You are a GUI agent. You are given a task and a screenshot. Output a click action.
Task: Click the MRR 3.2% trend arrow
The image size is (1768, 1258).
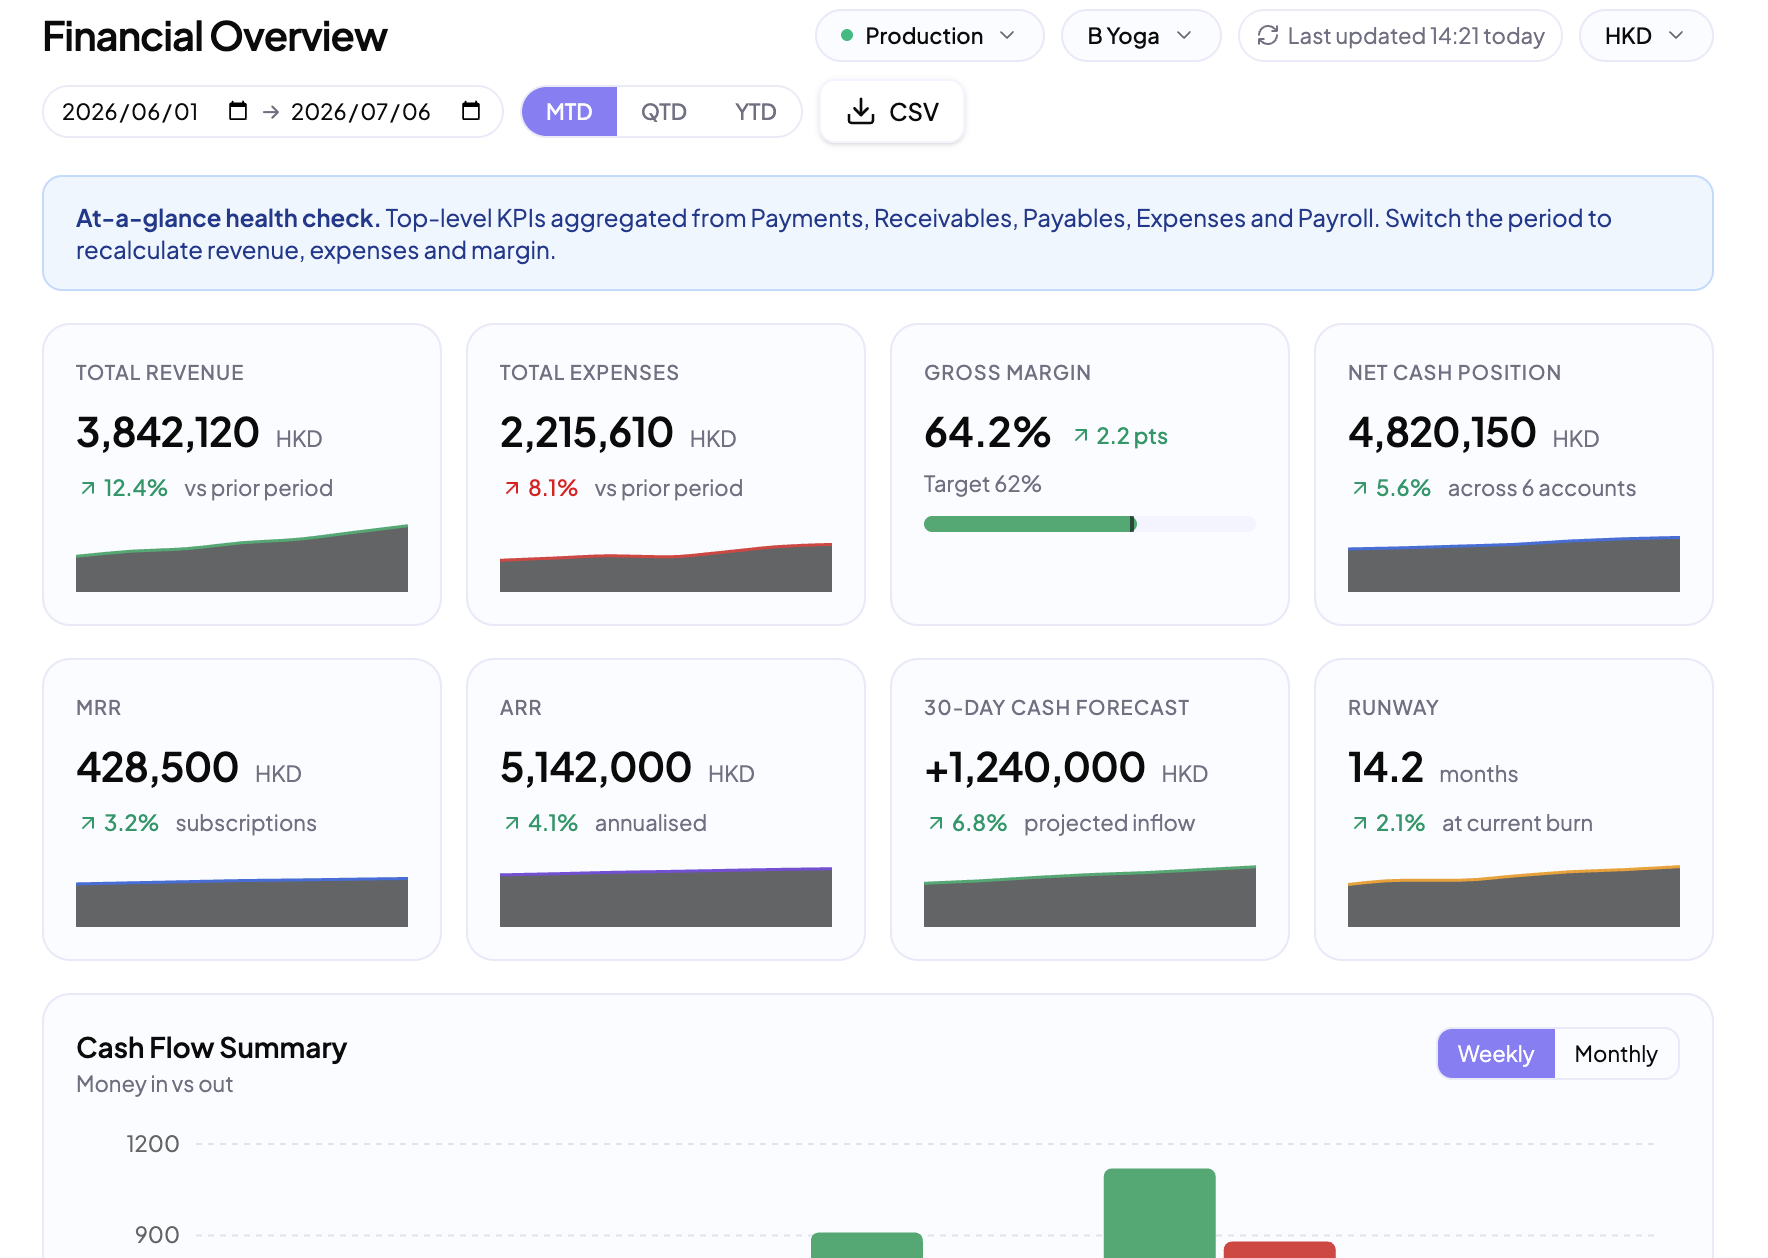click(x=88, y=823)
